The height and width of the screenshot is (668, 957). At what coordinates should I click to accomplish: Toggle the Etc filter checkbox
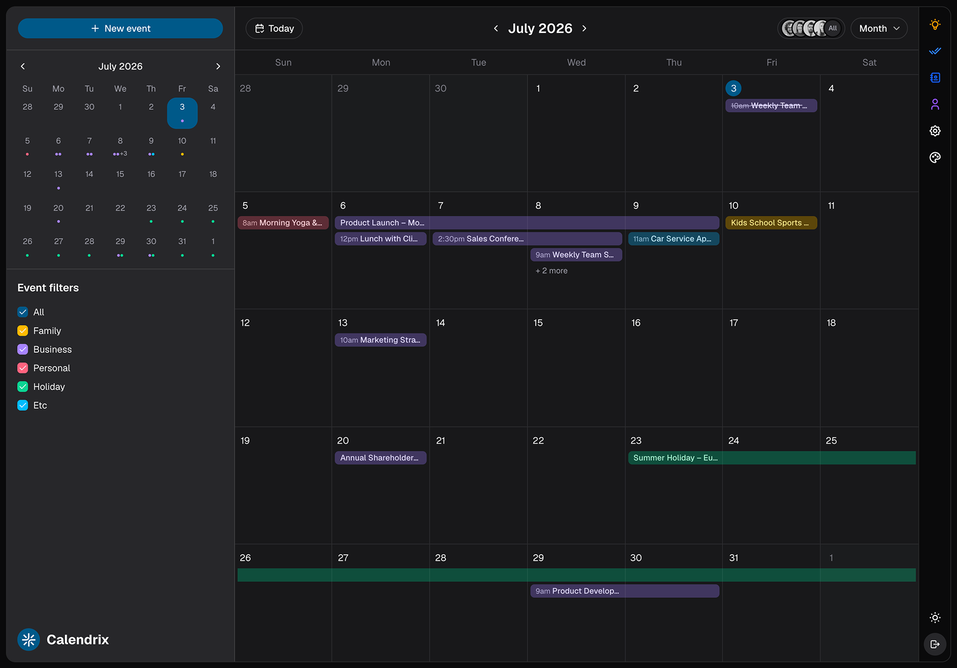click(x=23, y=405)
